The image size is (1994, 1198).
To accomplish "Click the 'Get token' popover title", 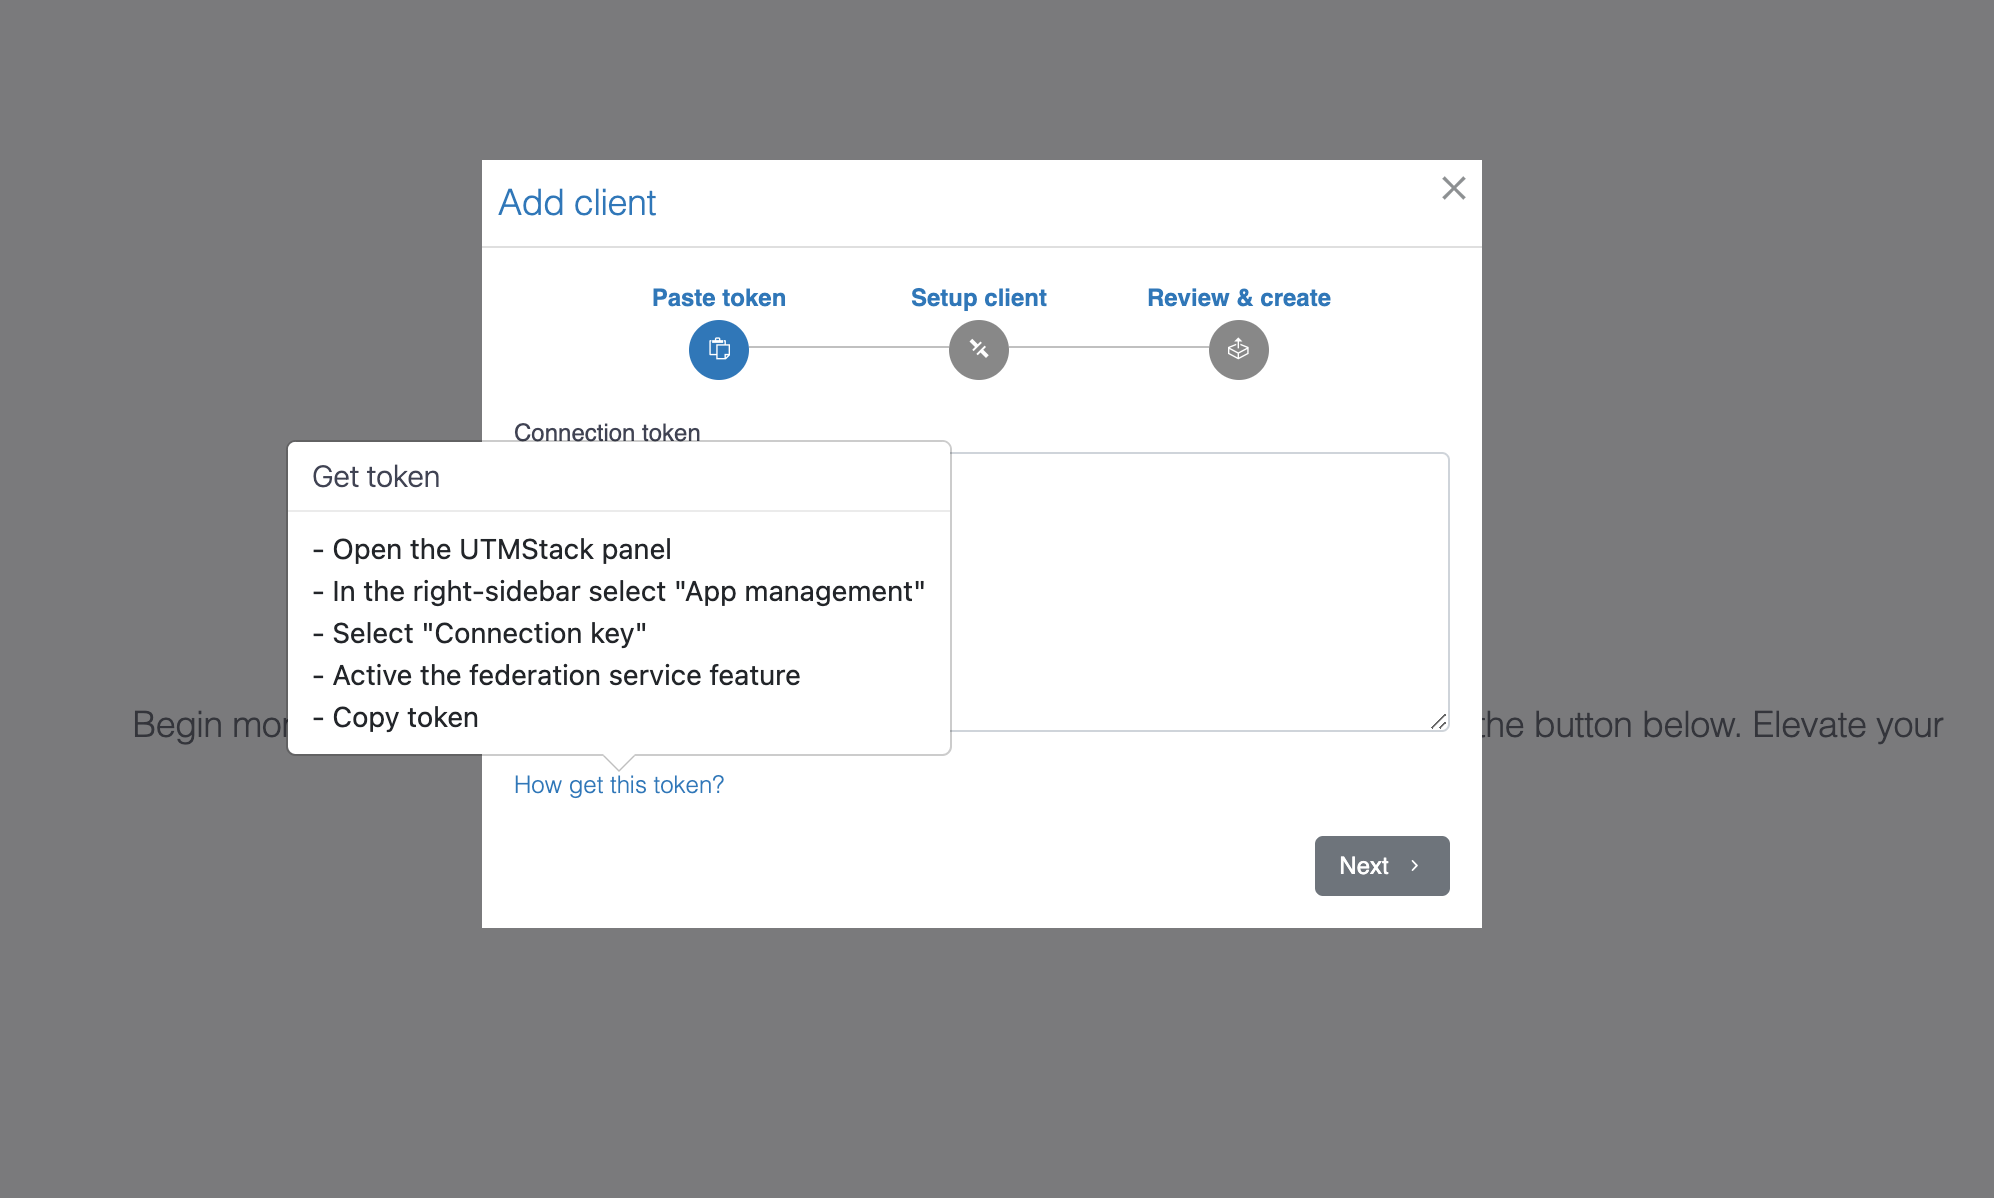I will [375, 477].
